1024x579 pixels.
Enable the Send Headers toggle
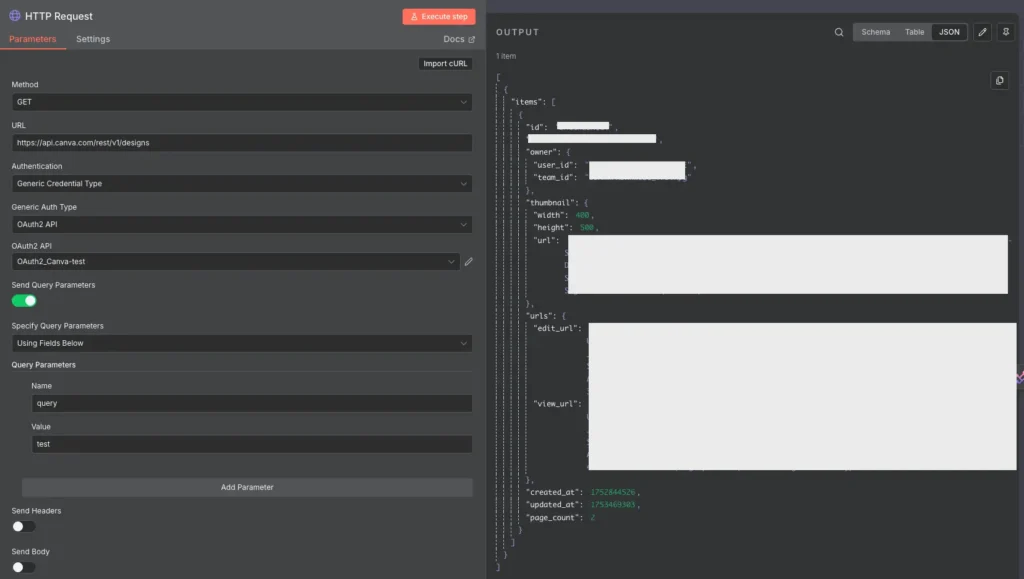point(24,526)
